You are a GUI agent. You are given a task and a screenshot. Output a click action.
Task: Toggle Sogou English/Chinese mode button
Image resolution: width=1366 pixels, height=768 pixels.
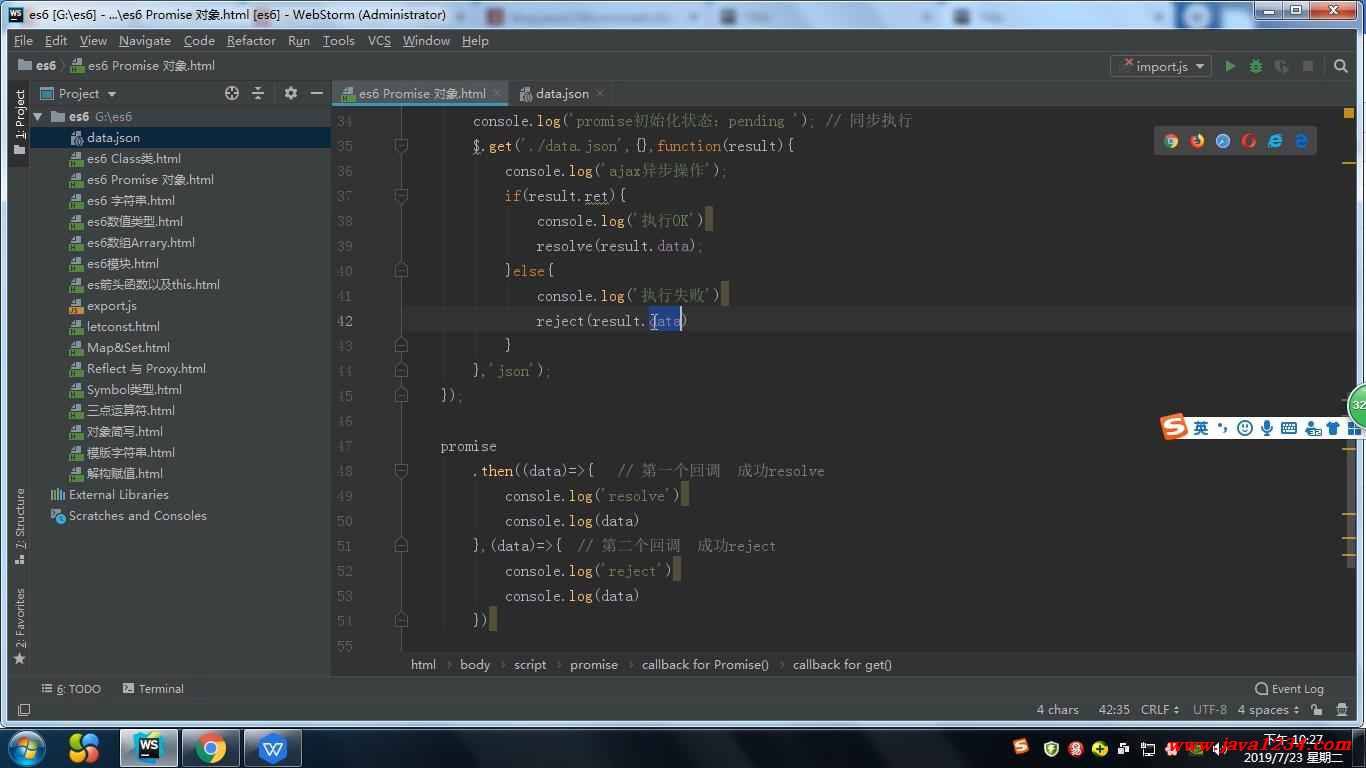pyautogui.click(x=1201, y=428)
